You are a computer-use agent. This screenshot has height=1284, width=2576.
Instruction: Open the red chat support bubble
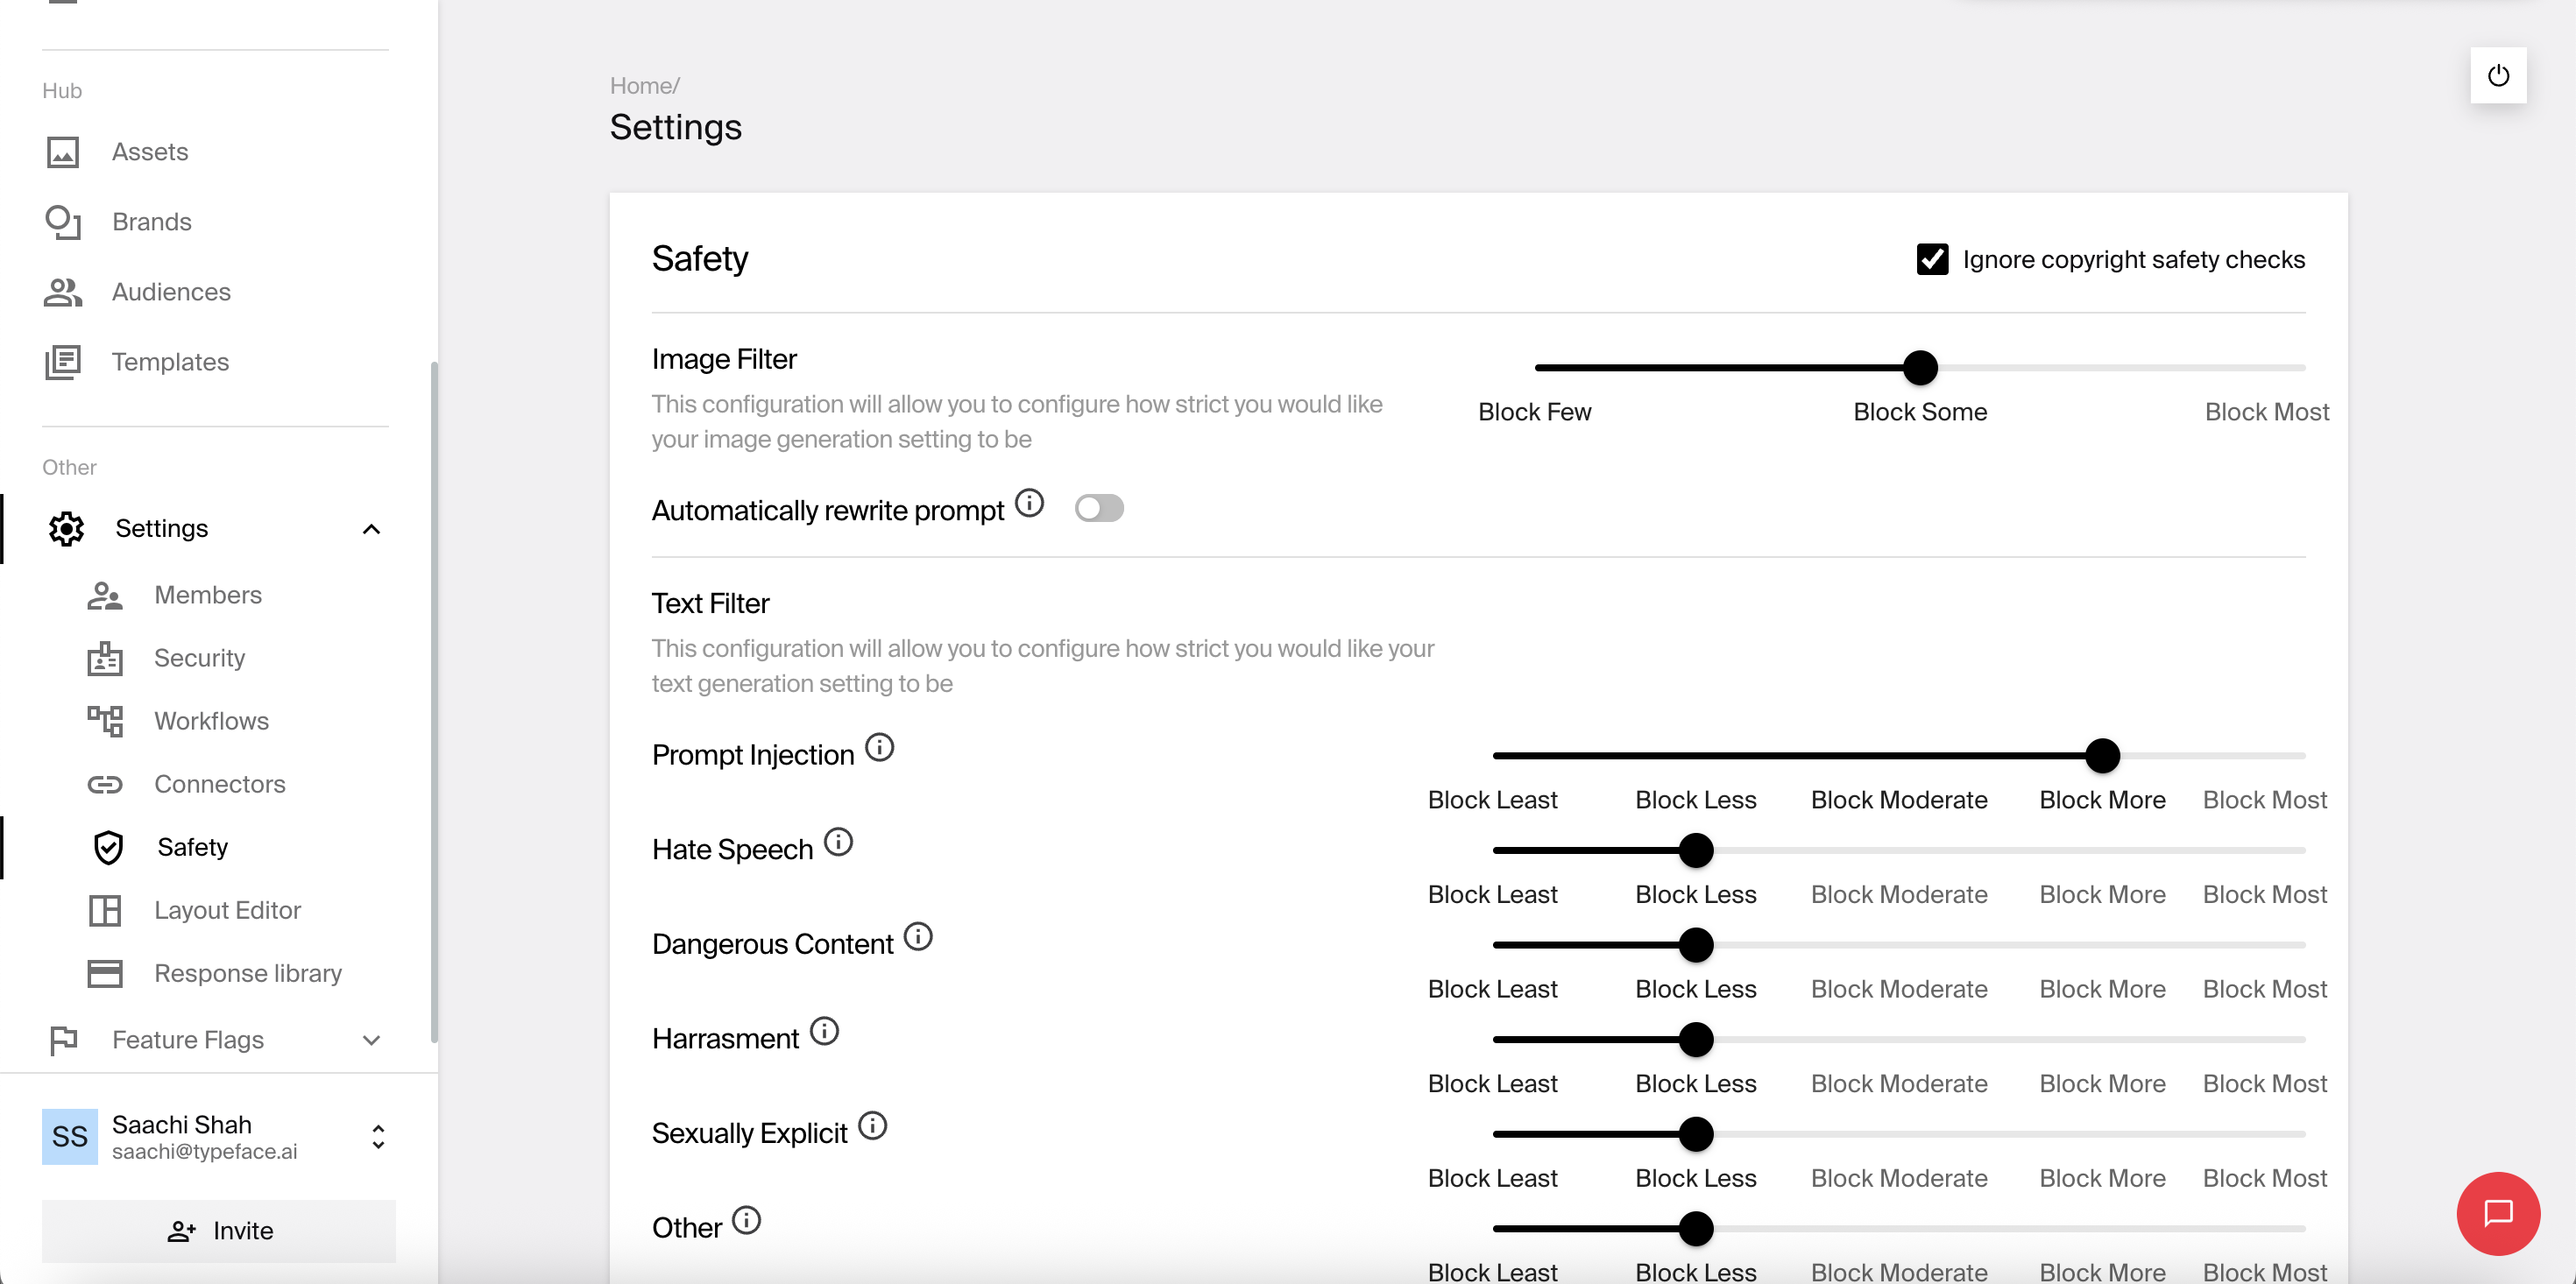2499,1213
